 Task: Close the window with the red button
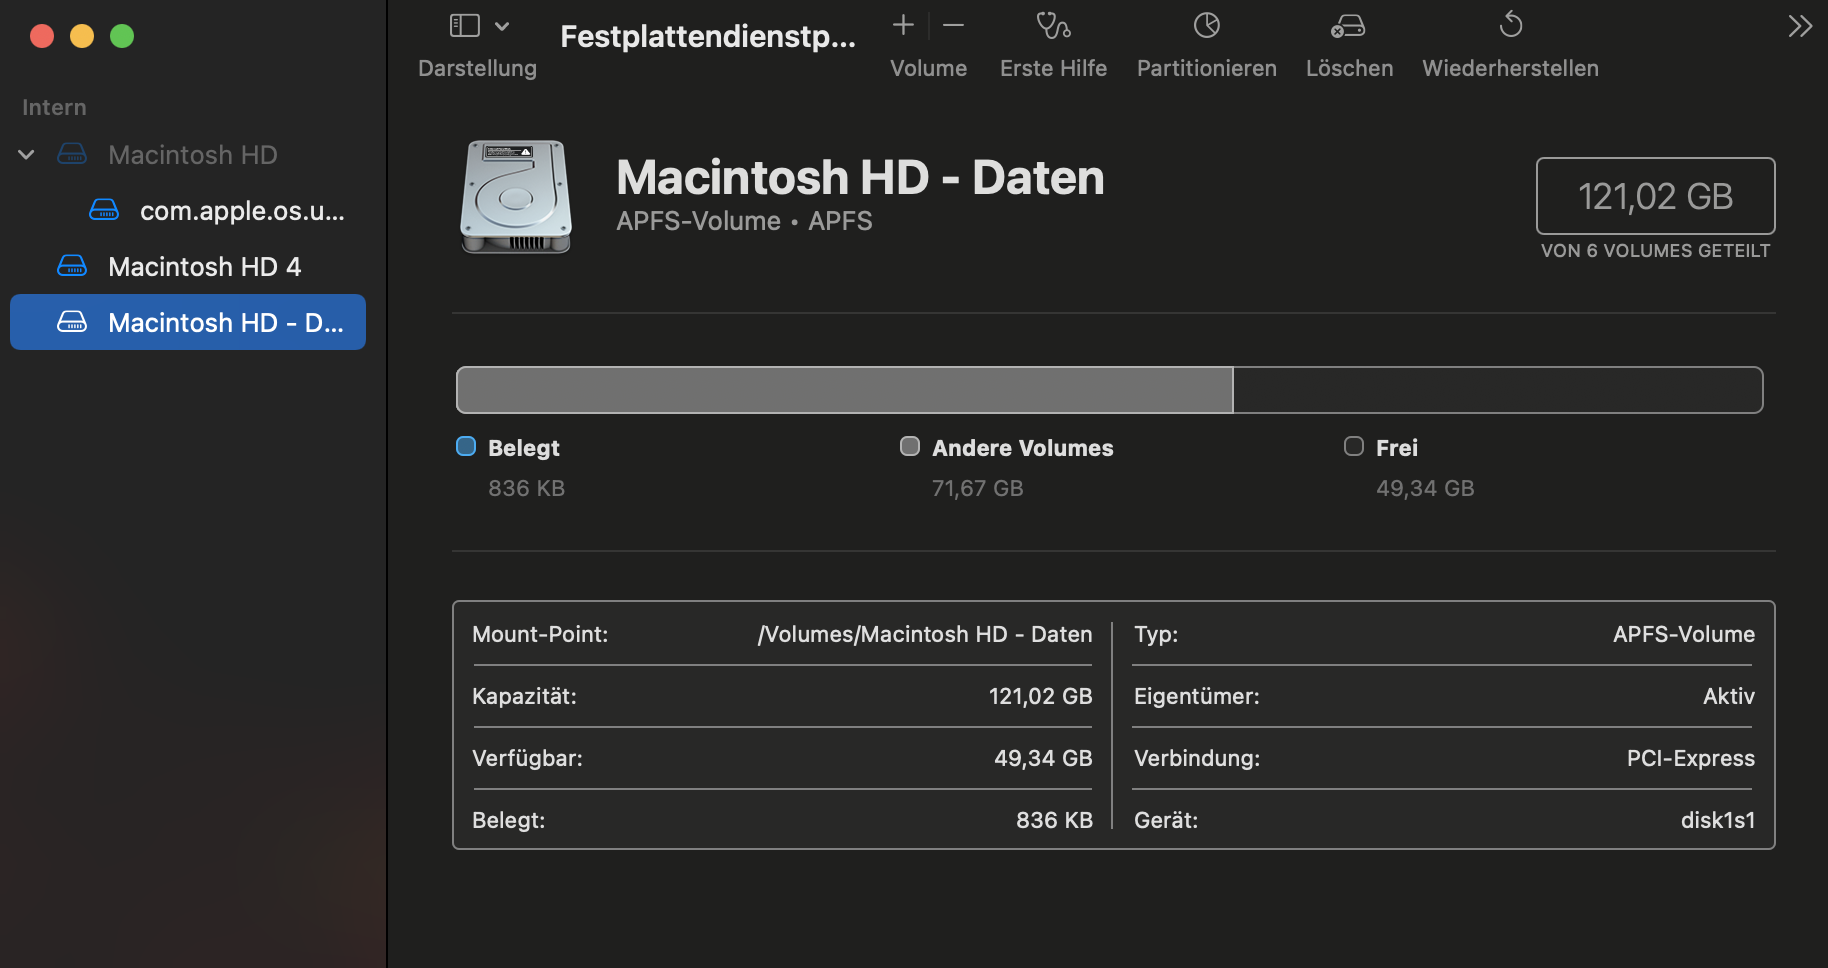click(x=42, y=36)
